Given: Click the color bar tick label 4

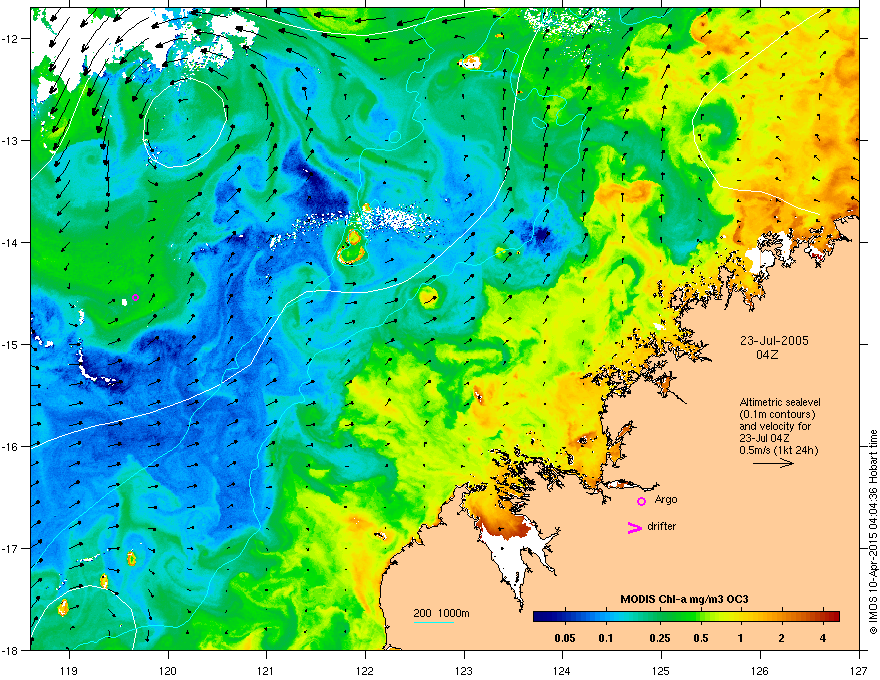Looking at the screenshot, I should pos(823,638).
